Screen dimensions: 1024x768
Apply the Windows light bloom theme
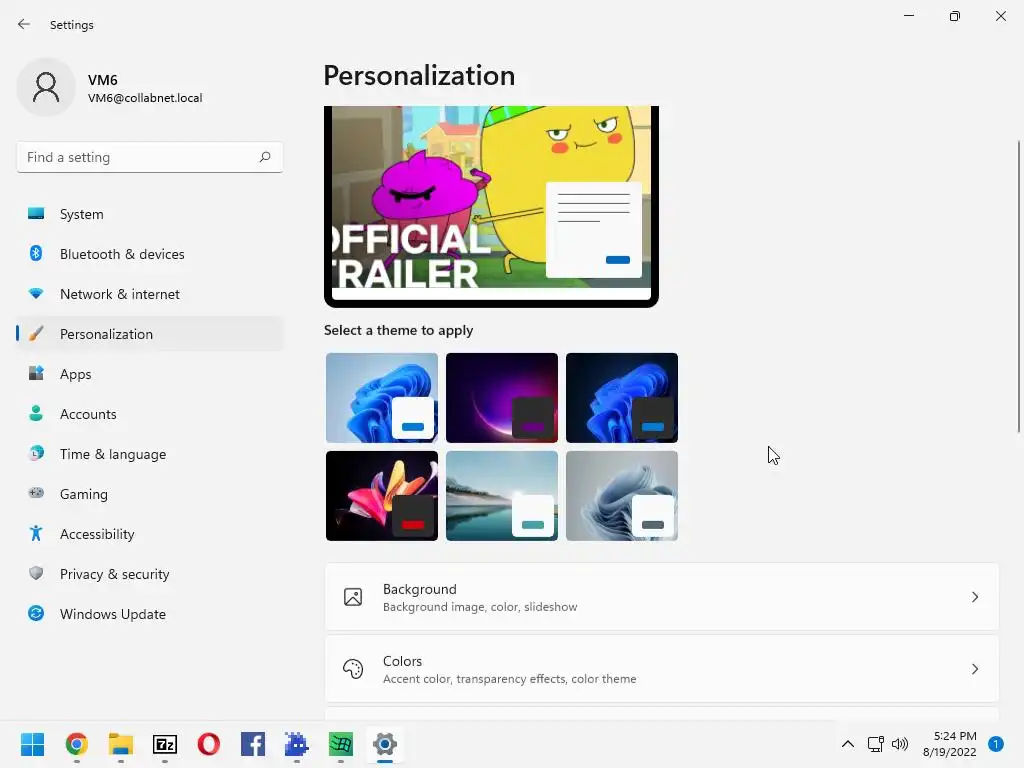[x=382, y=398]
